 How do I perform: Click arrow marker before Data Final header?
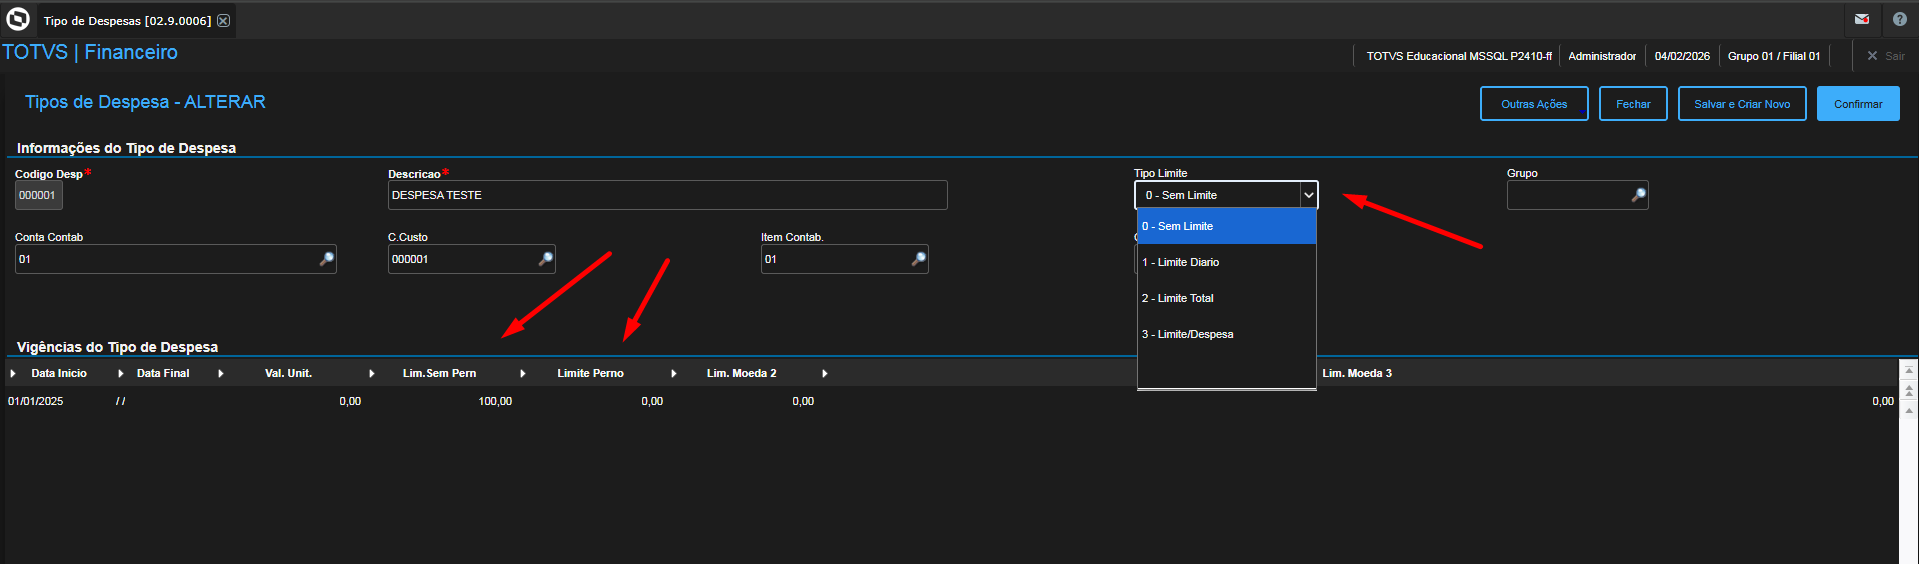[121, 373]
